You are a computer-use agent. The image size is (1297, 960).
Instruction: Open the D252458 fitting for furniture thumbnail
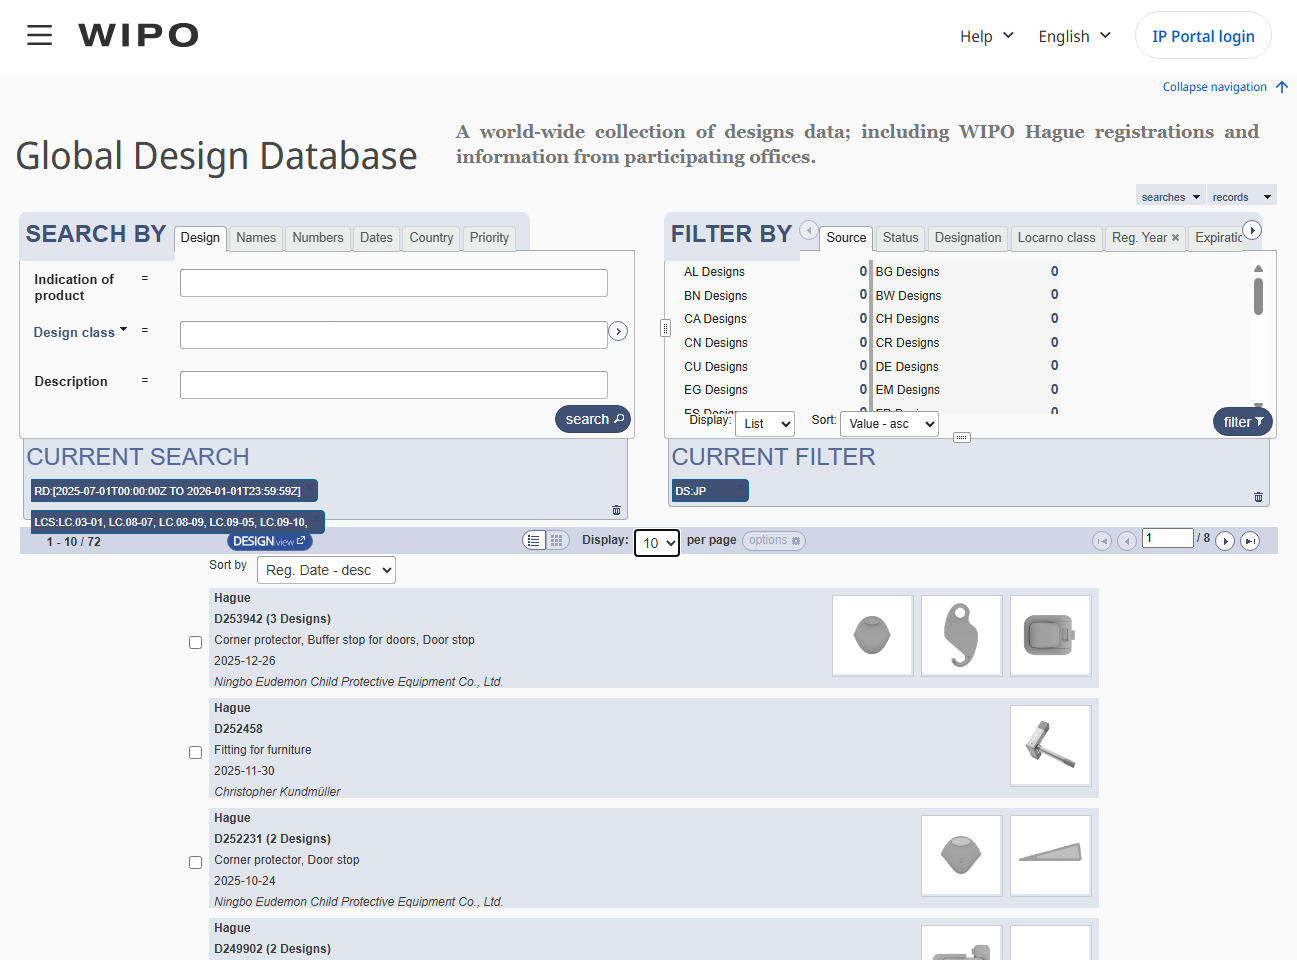click(1050, 746)
